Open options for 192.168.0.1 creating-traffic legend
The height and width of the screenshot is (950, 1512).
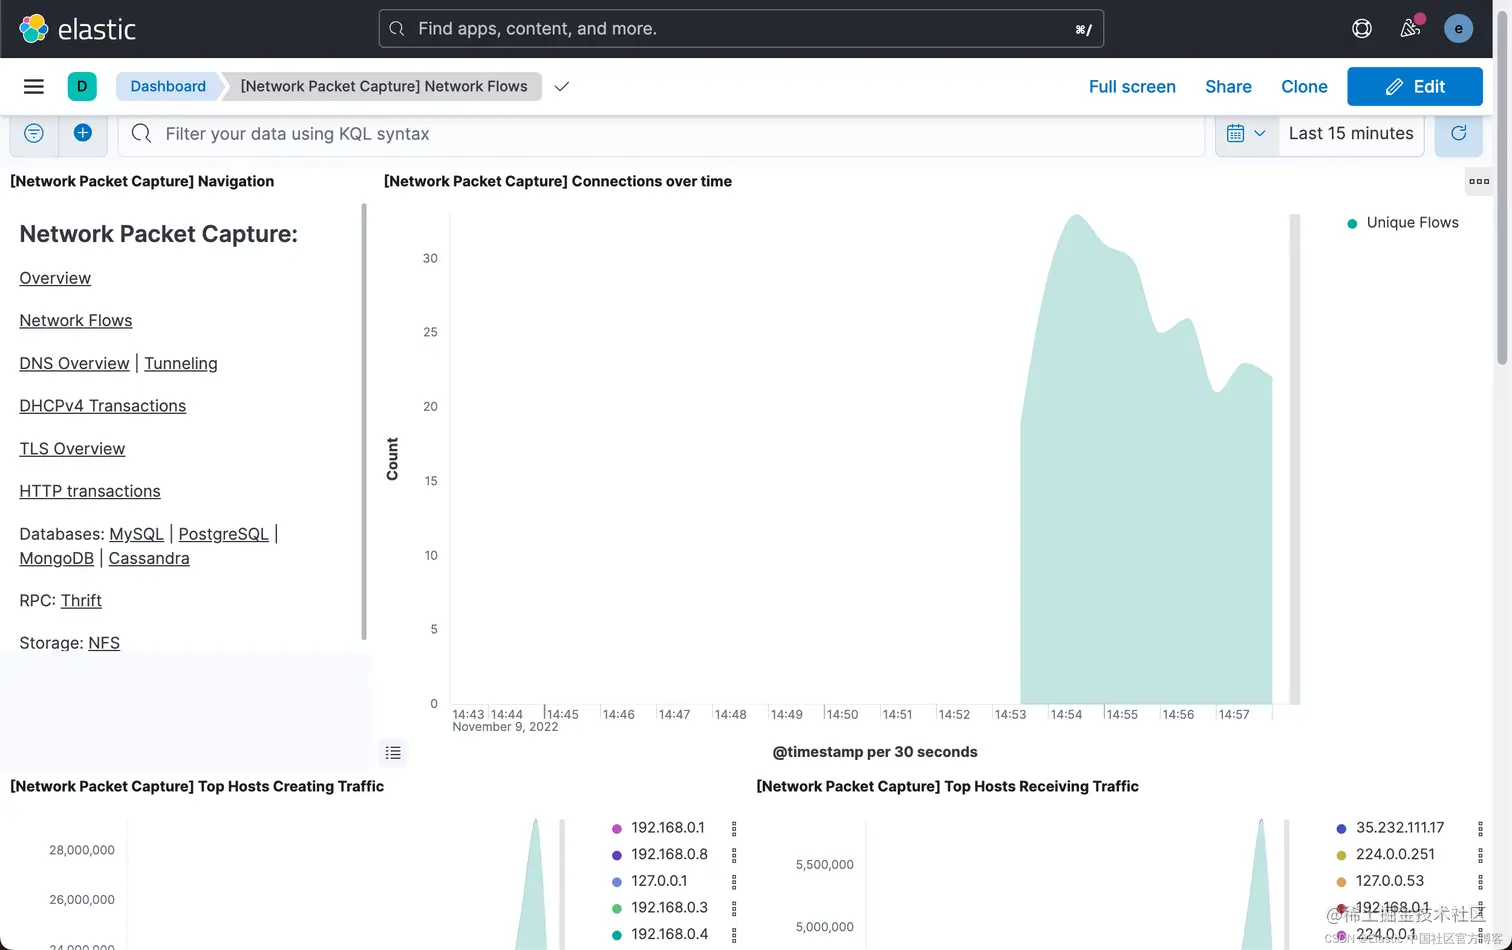(x=734, y=828)
